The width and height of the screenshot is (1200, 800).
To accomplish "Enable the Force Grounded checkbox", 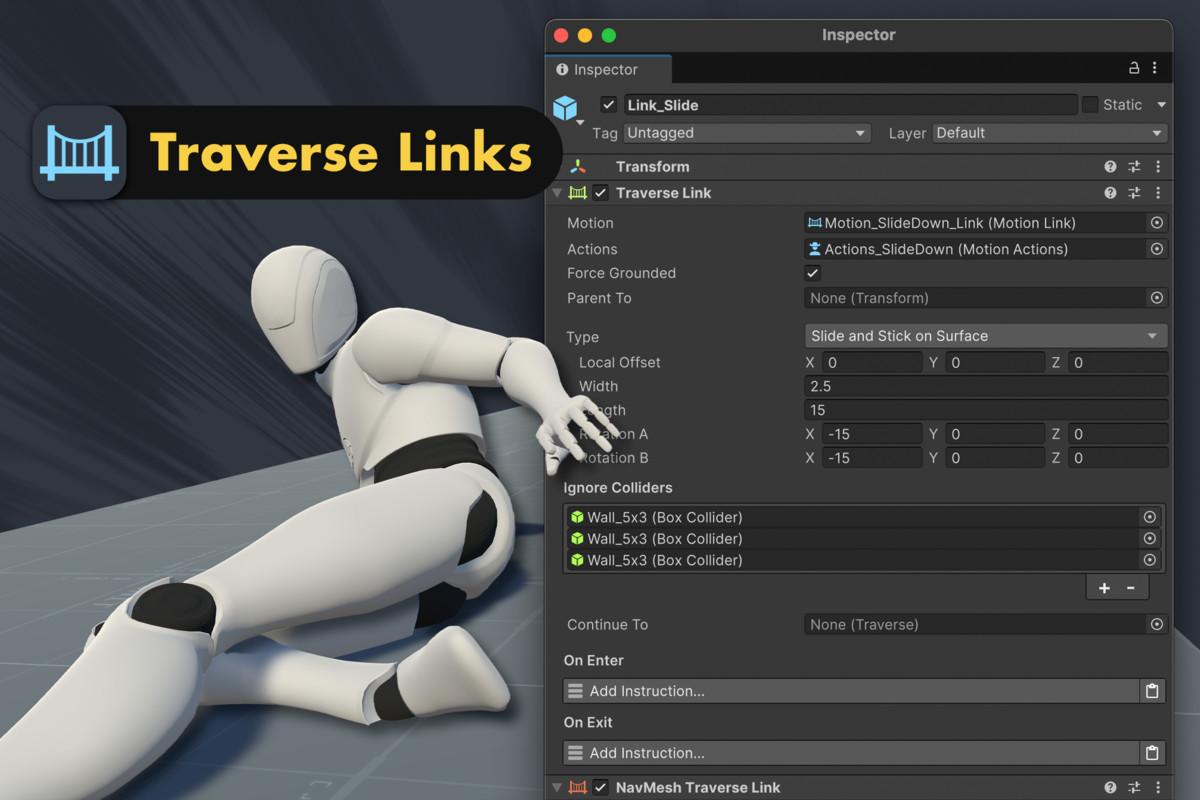I will [x=812, y=272].
